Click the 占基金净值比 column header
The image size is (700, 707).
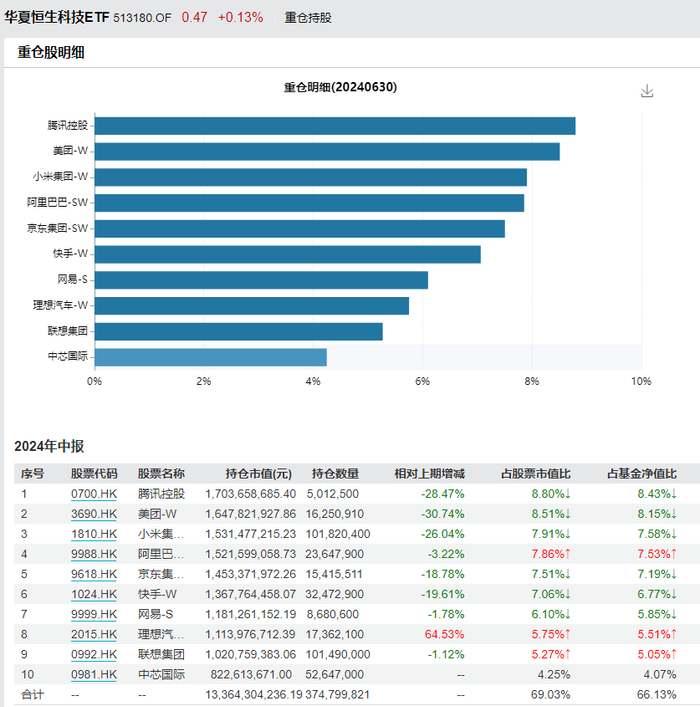coord(641,474)
